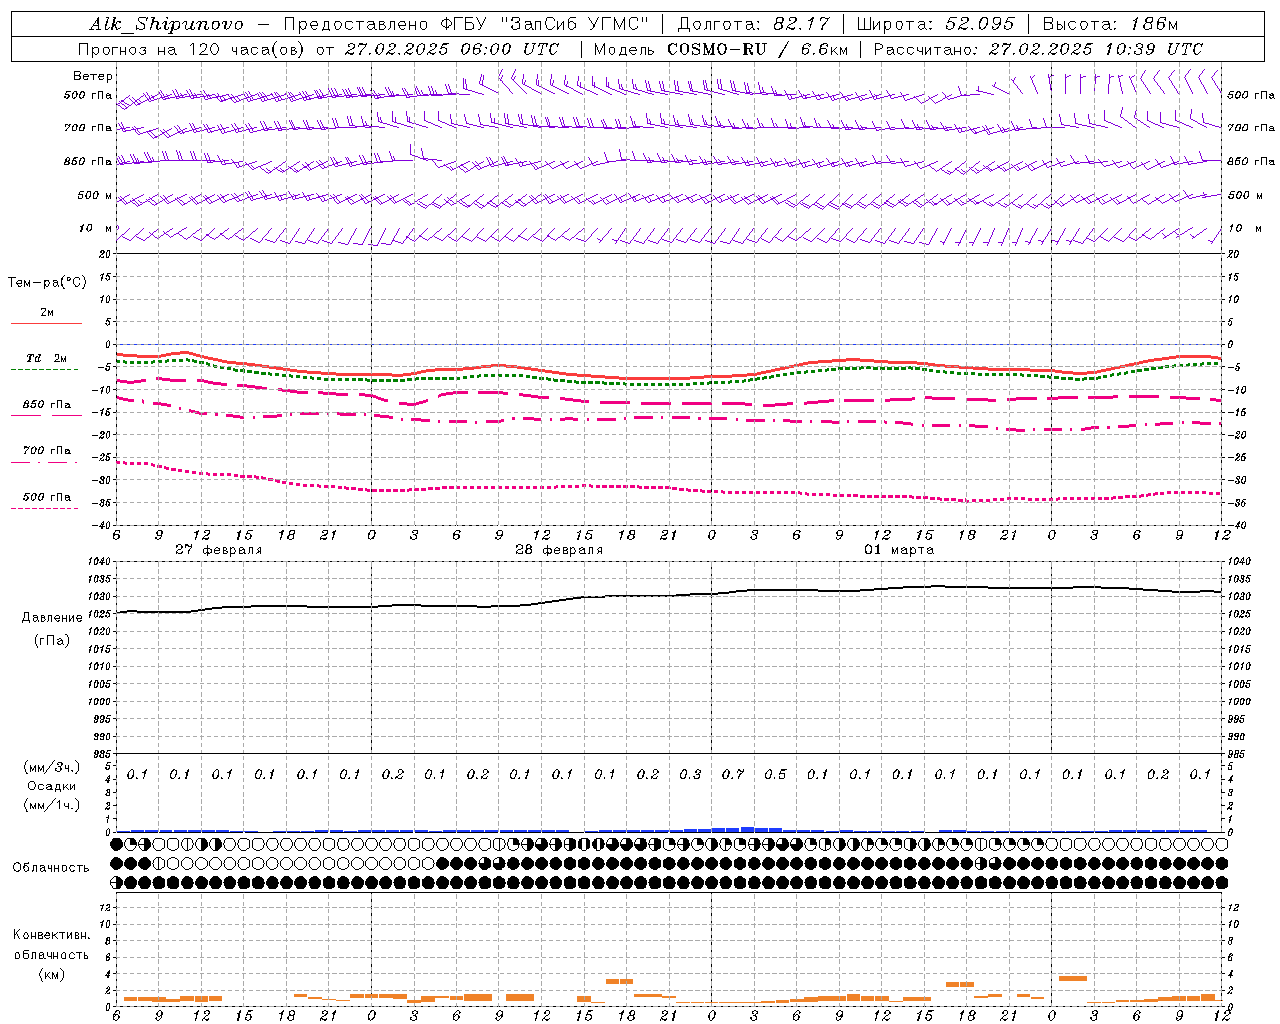Image resolution: width=1280 pixels, height=1024 pixels.
Task: Click the '27 февраля' date label
Action: click(x=218, y=550)
